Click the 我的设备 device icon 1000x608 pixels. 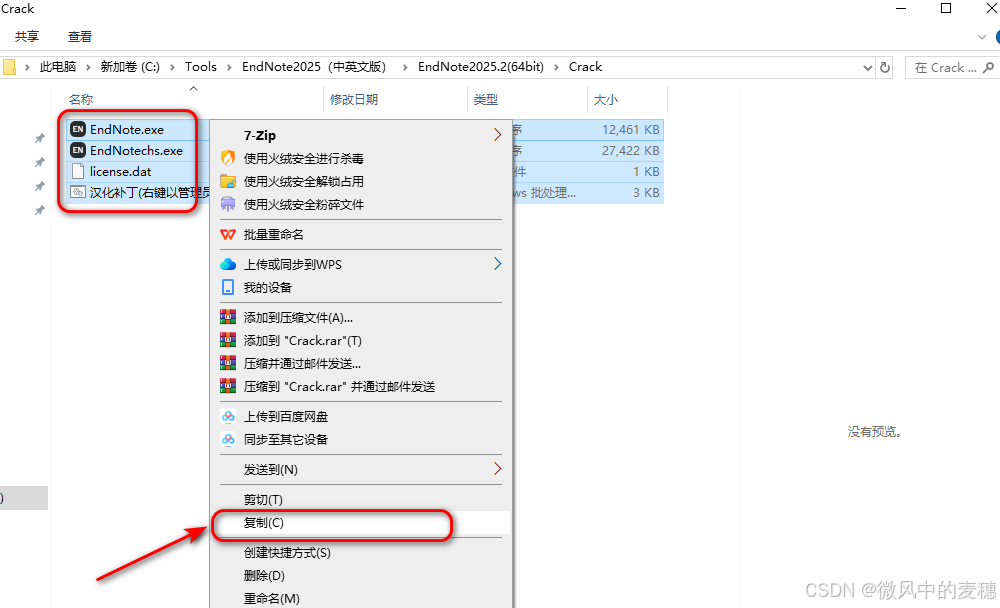[227, 288]
